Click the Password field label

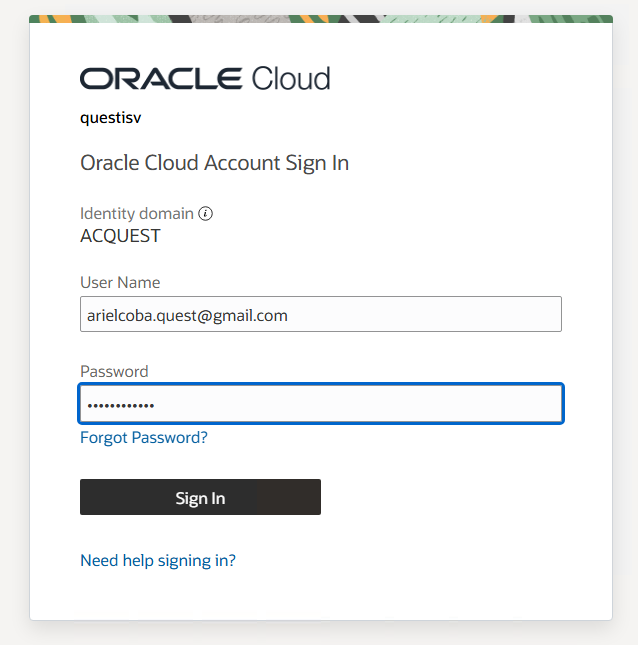pos(114,371)
